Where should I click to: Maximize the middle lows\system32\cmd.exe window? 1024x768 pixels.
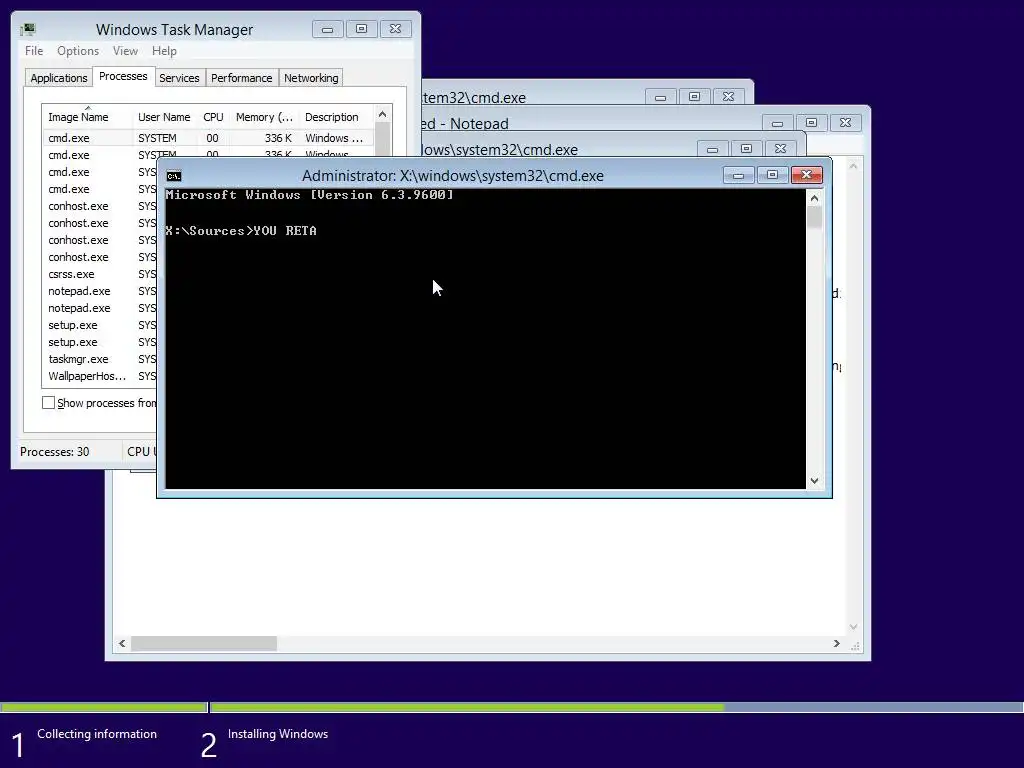coord(746,149)
